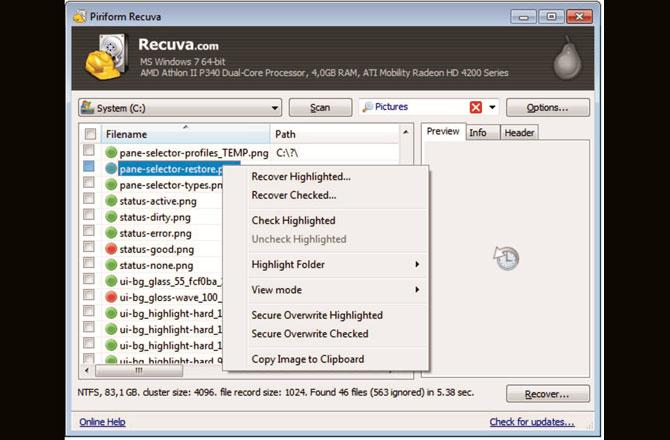The height and width of the screenshot is (440, 670).
Task: Select the ui-bg_glass_55_fcf0ba filename
Action: click(170, 282)
